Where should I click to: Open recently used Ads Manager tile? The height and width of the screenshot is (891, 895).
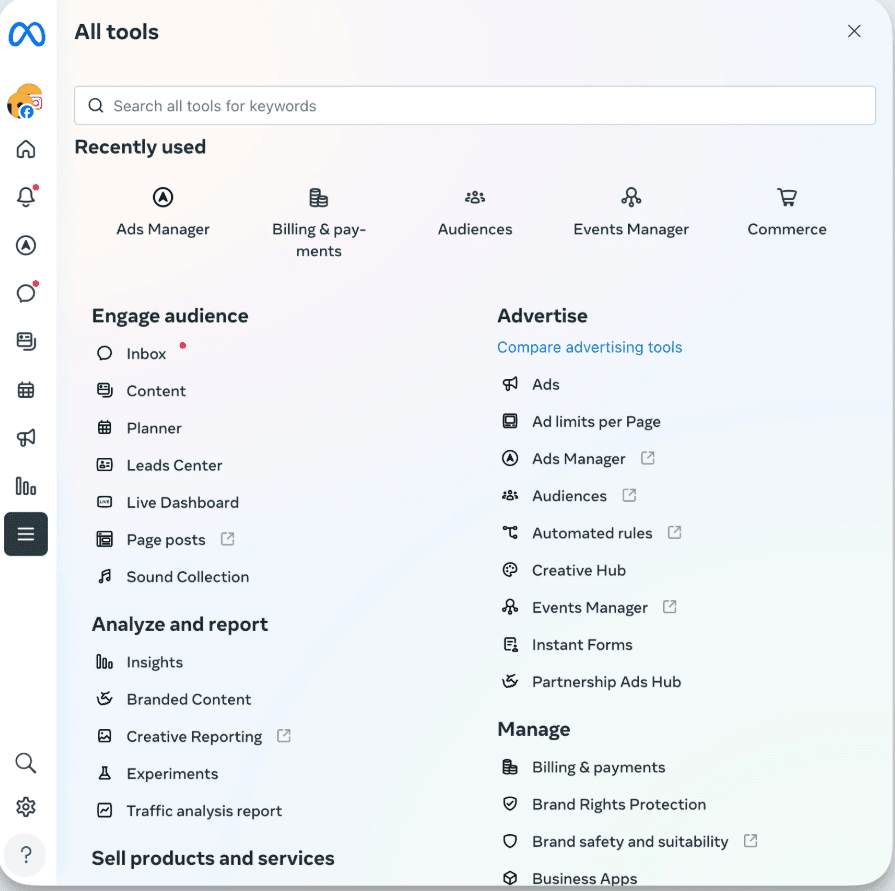(163, 212)
